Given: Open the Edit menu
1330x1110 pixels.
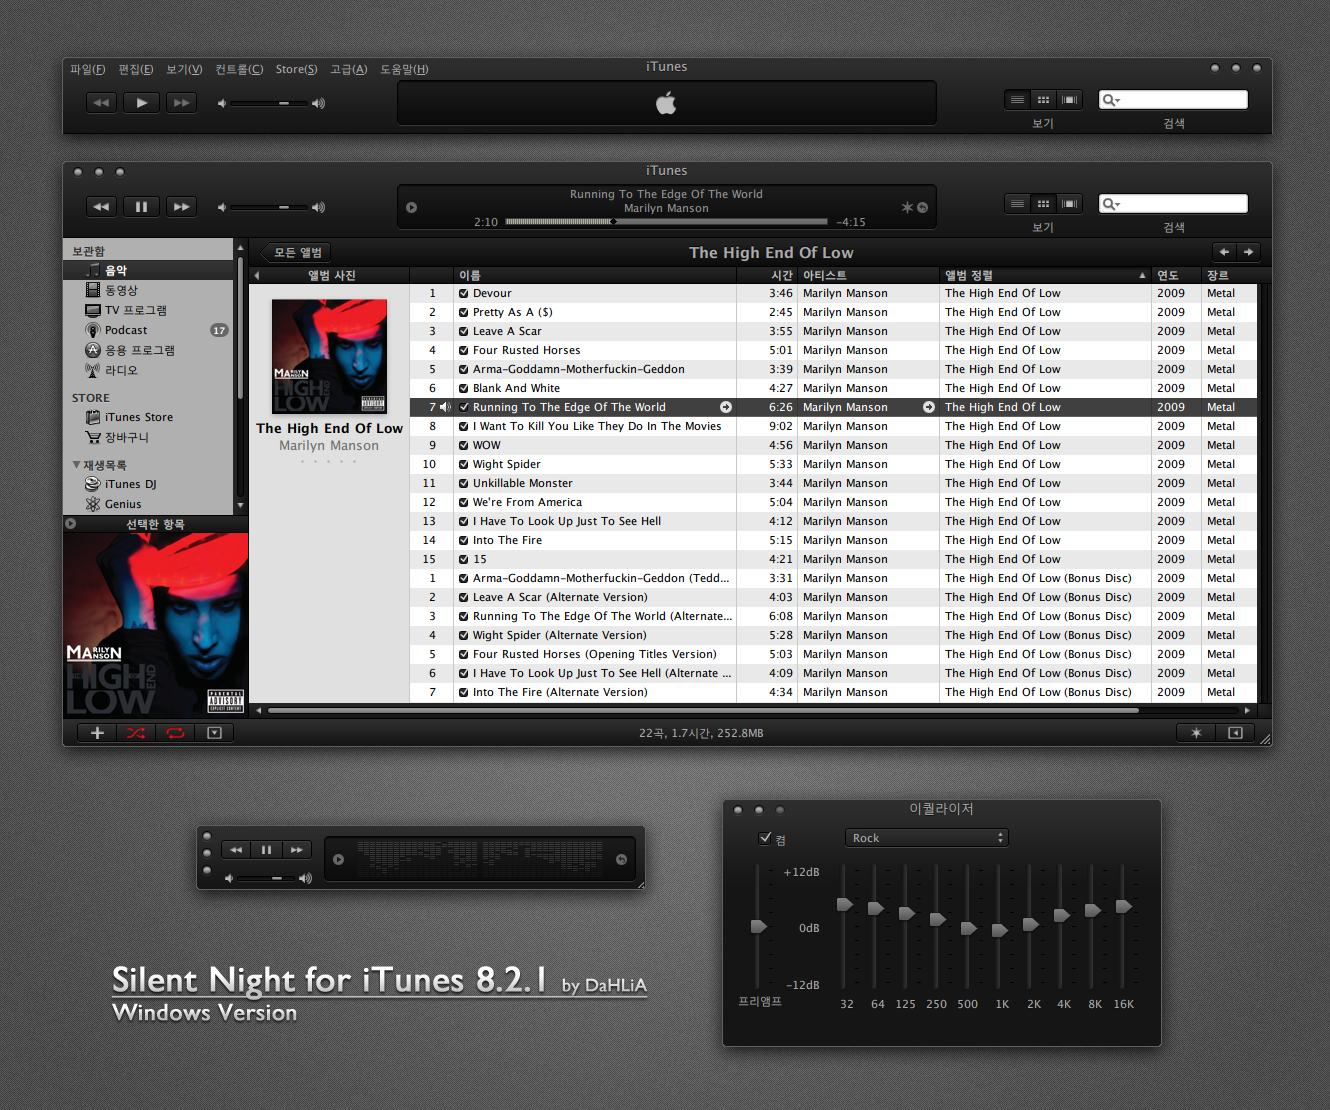Looking at the screenshot, I should tap(136, 69).
